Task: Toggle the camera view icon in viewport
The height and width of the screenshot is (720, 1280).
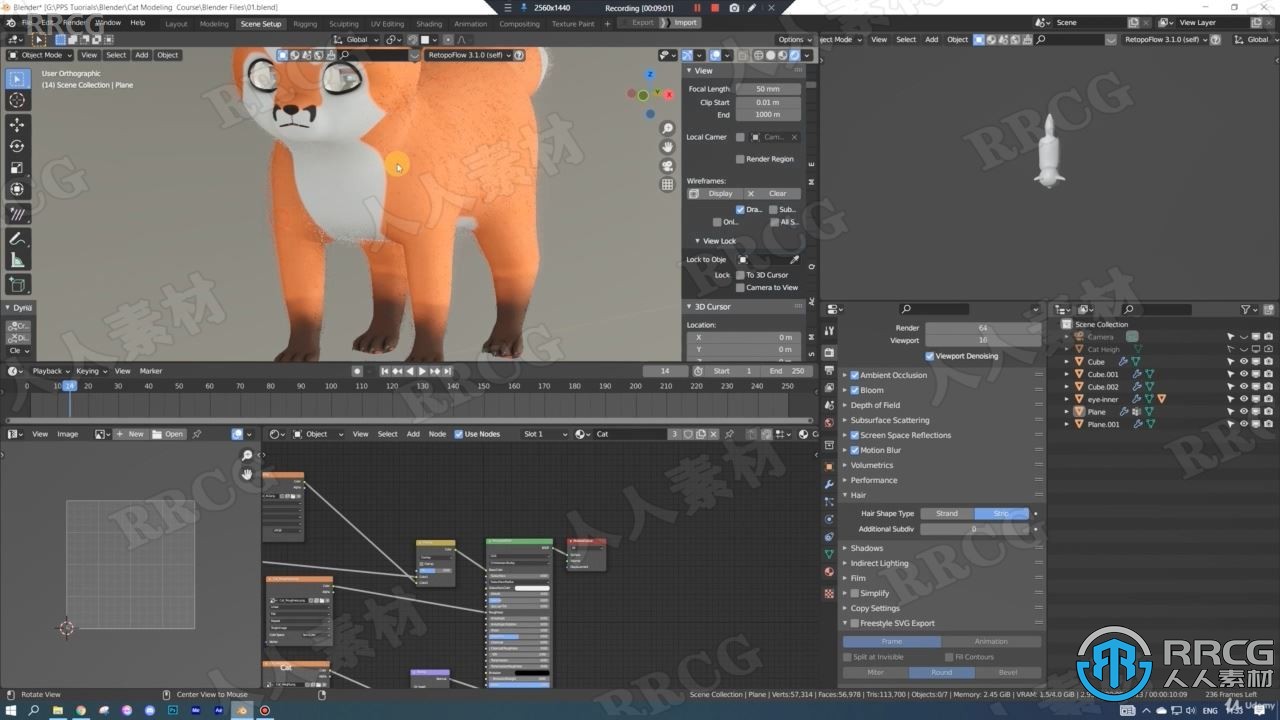Action: 667,166
